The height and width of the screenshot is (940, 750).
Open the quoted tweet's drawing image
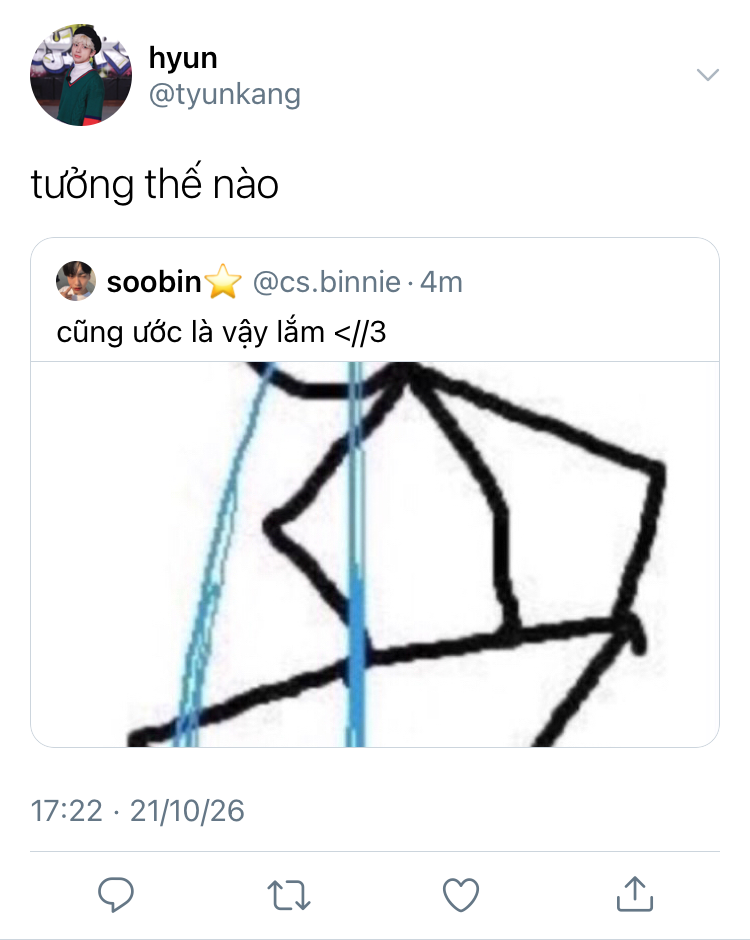coord(375,555)
